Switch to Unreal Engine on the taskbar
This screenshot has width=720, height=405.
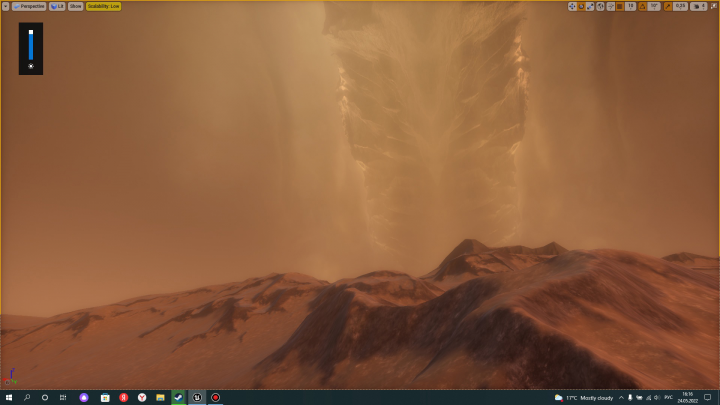197,398
